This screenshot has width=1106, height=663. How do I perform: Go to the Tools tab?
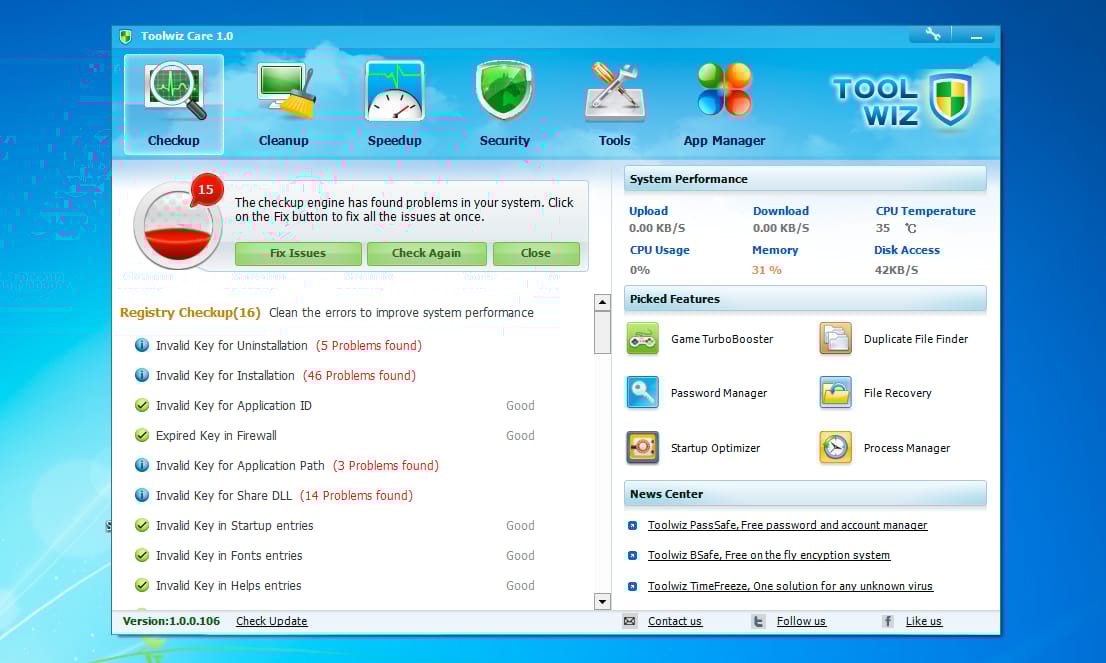614,104
